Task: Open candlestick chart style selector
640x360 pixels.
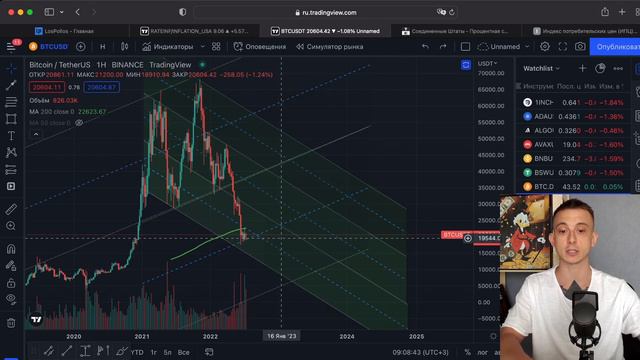Action: pos(124,47)
